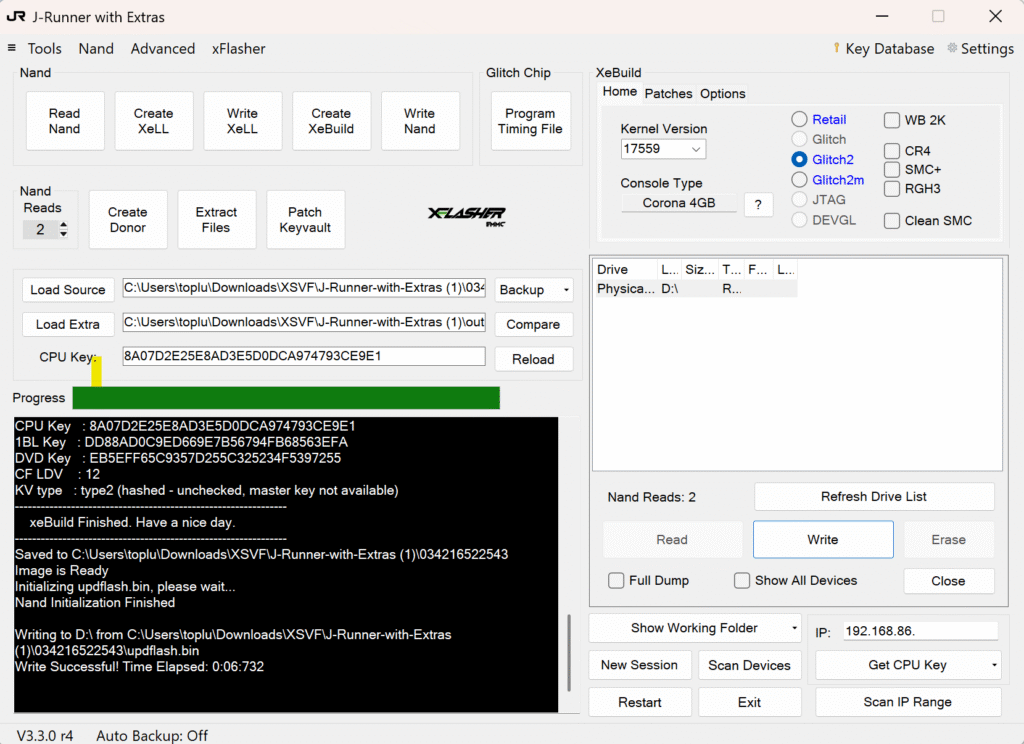Screen dimensions: 1024x744
Task: Enable the RGH3 checkbox
Action: 892,189
